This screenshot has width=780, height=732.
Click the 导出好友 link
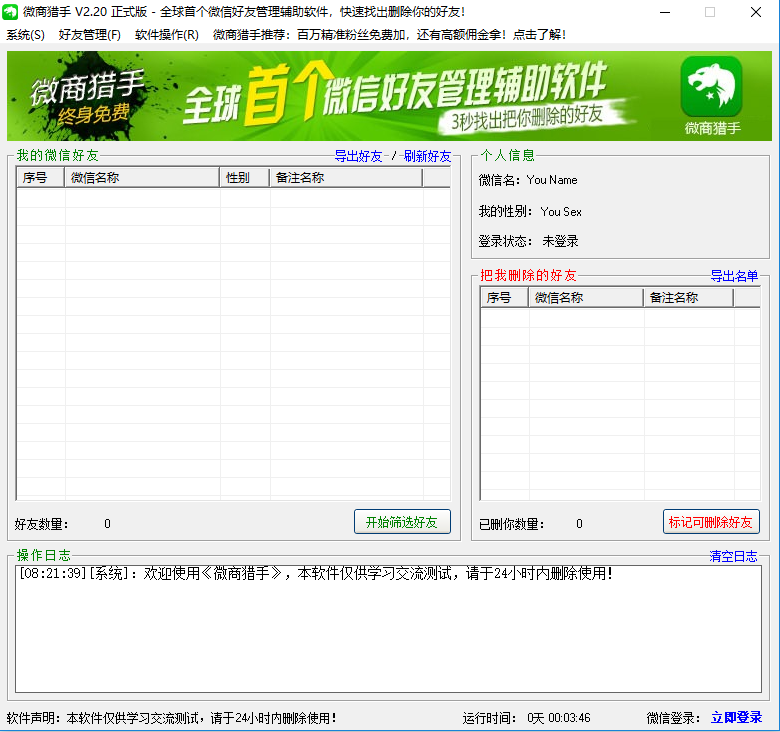[358, 156]
